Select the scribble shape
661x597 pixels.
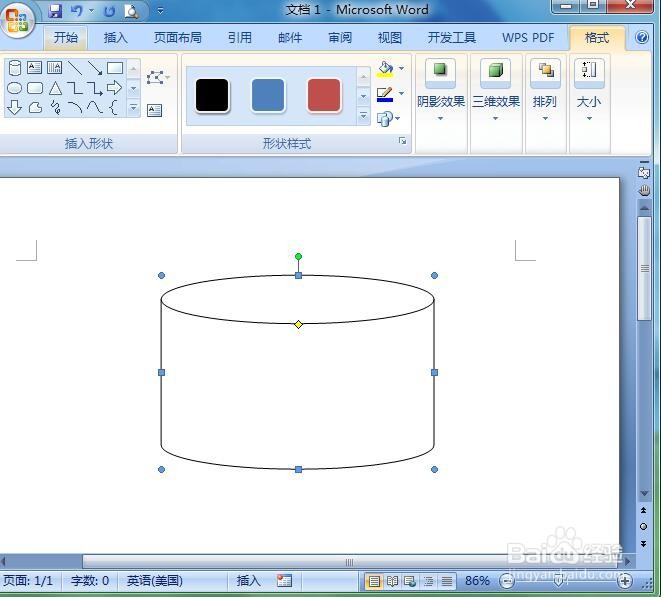55,108
